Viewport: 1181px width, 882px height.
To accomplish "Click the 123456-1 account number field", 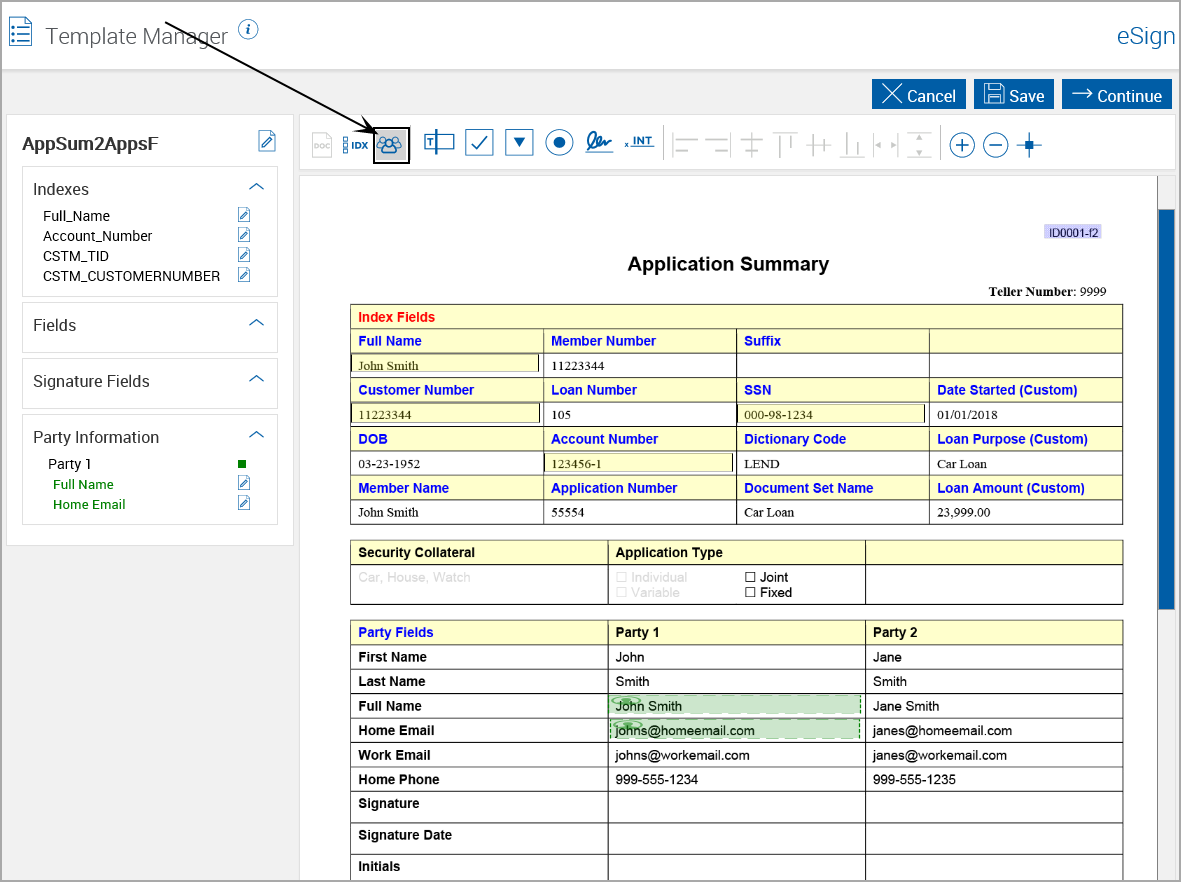I will click(638, 462).
